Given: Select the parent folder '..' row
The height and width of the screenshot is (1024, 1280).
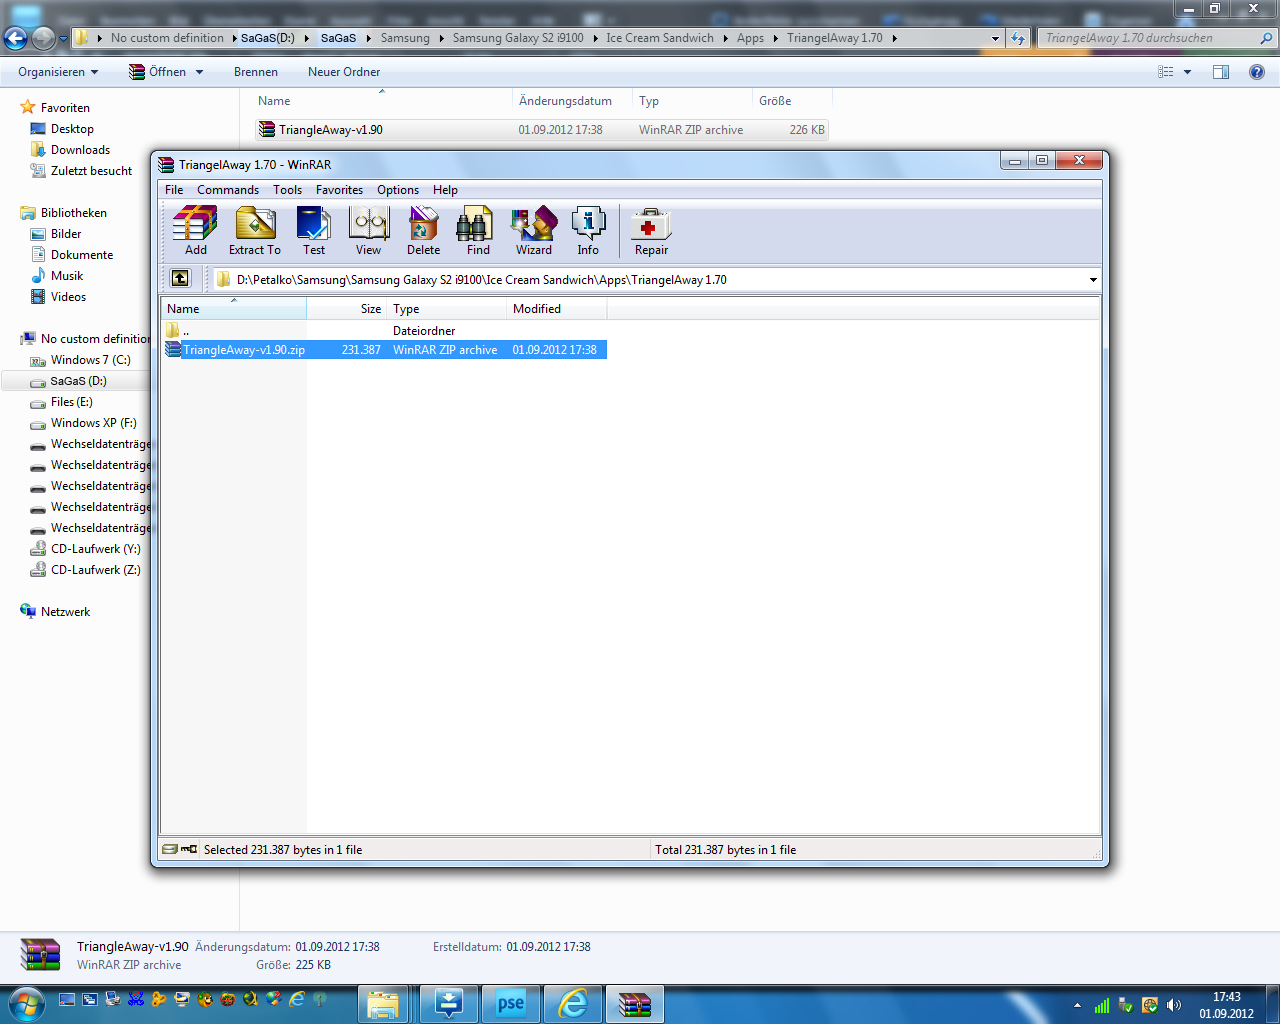Looking at the screenshot, I should (x=384, y=331).
